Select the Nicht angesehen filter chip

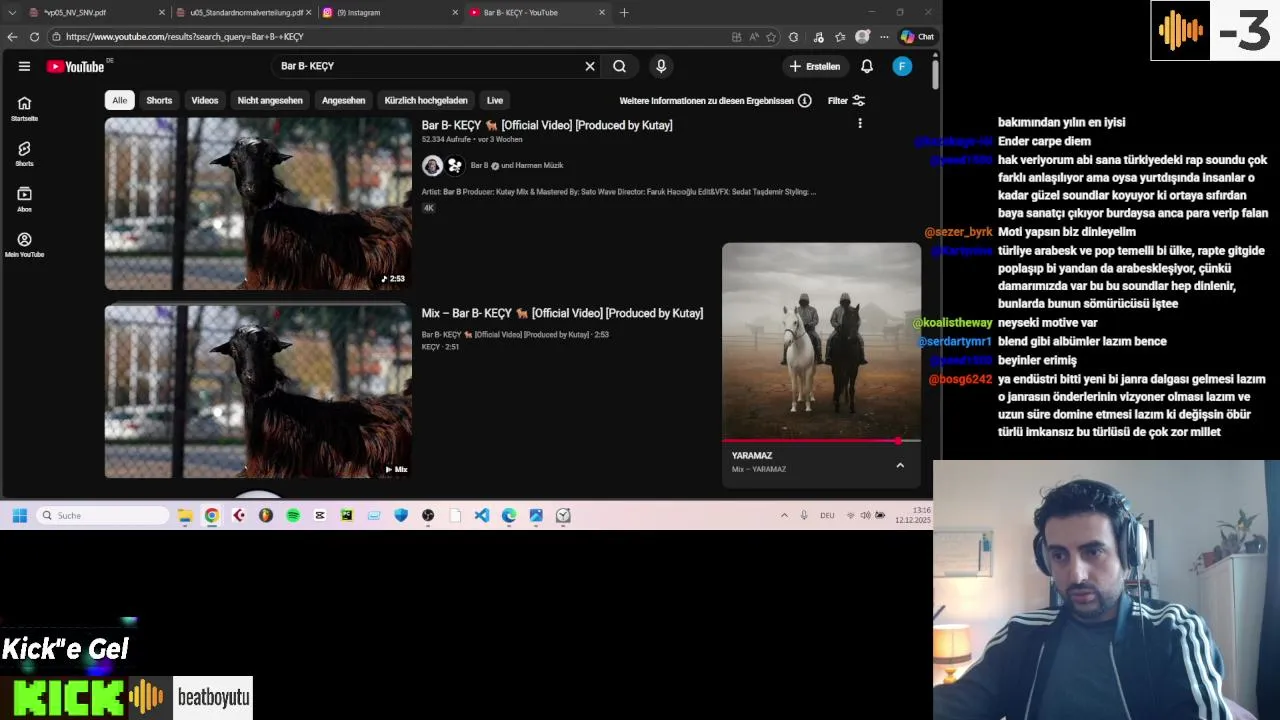click(270, 100)
